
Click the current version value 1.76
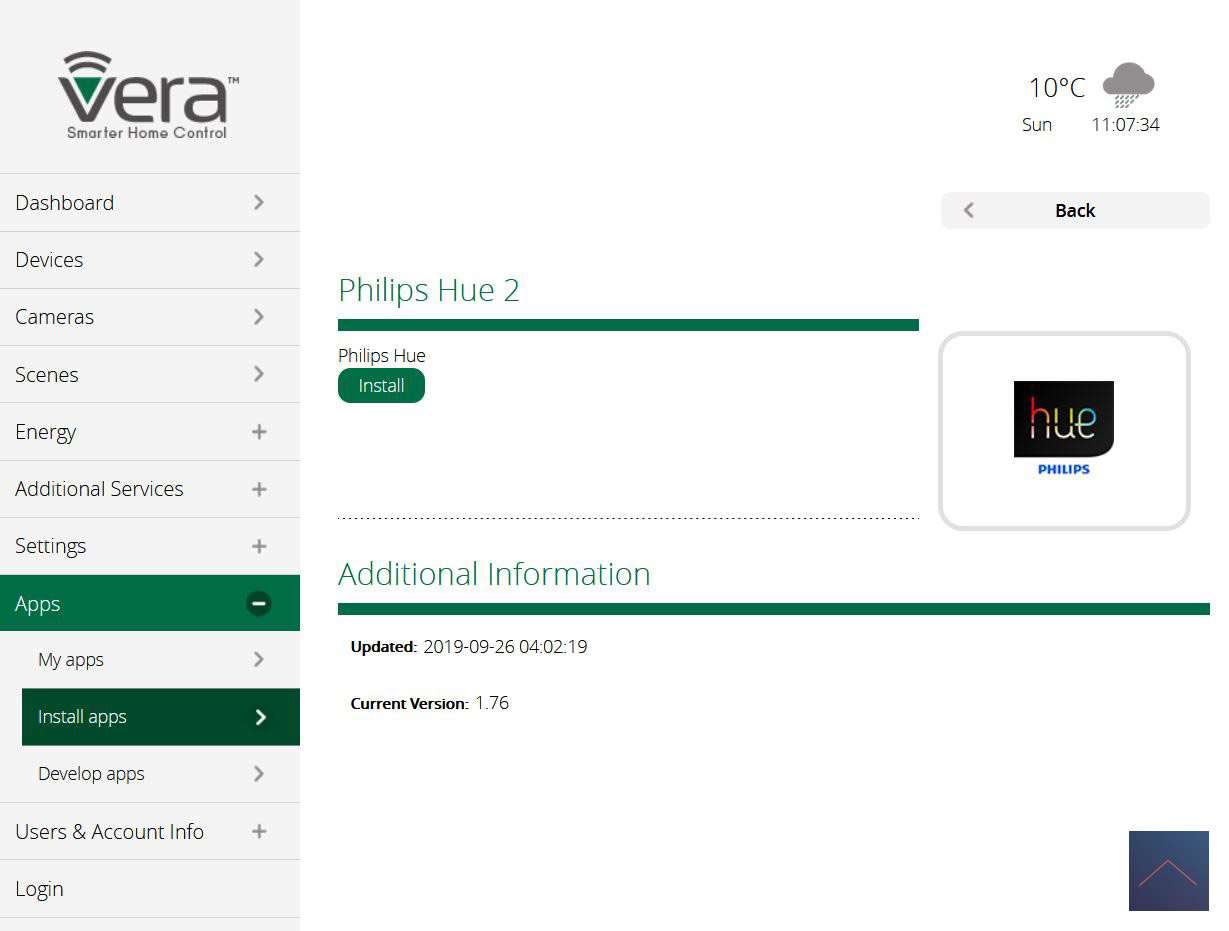point(492,703)
